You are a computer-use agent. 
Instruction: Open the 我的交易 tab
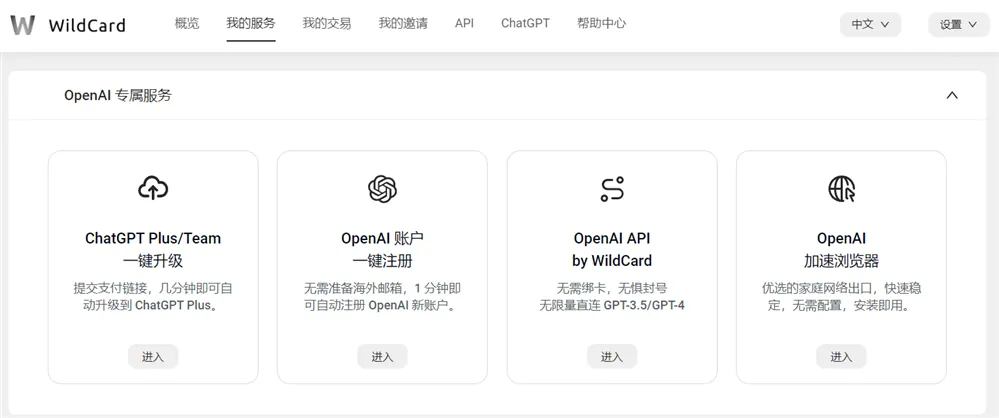coord(327,23)
